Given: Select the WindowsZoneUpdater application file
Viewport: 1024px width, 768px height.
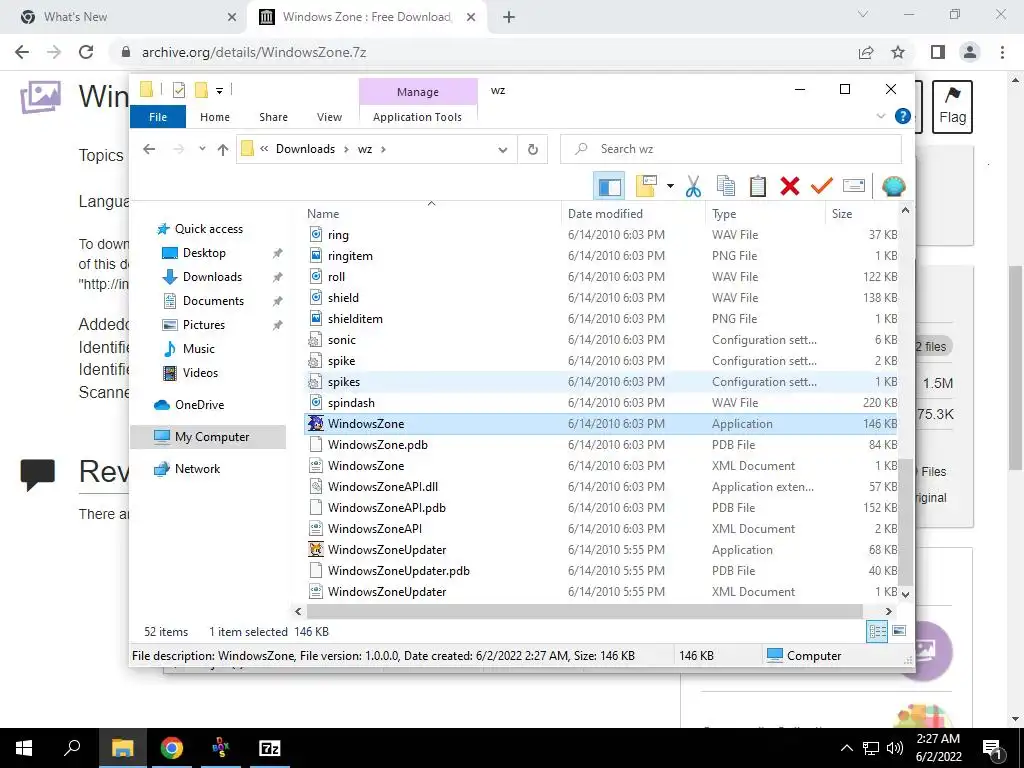Looking at the screenshot, I should [x=601, y=550].
